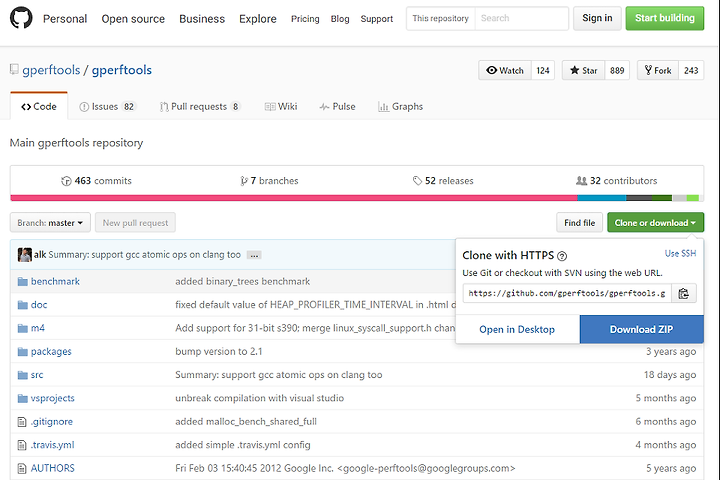Image resolution: width=720 pixels, height=480 pixels.
Task: Click the vsprojects folder icon
Action: [22, 398]
